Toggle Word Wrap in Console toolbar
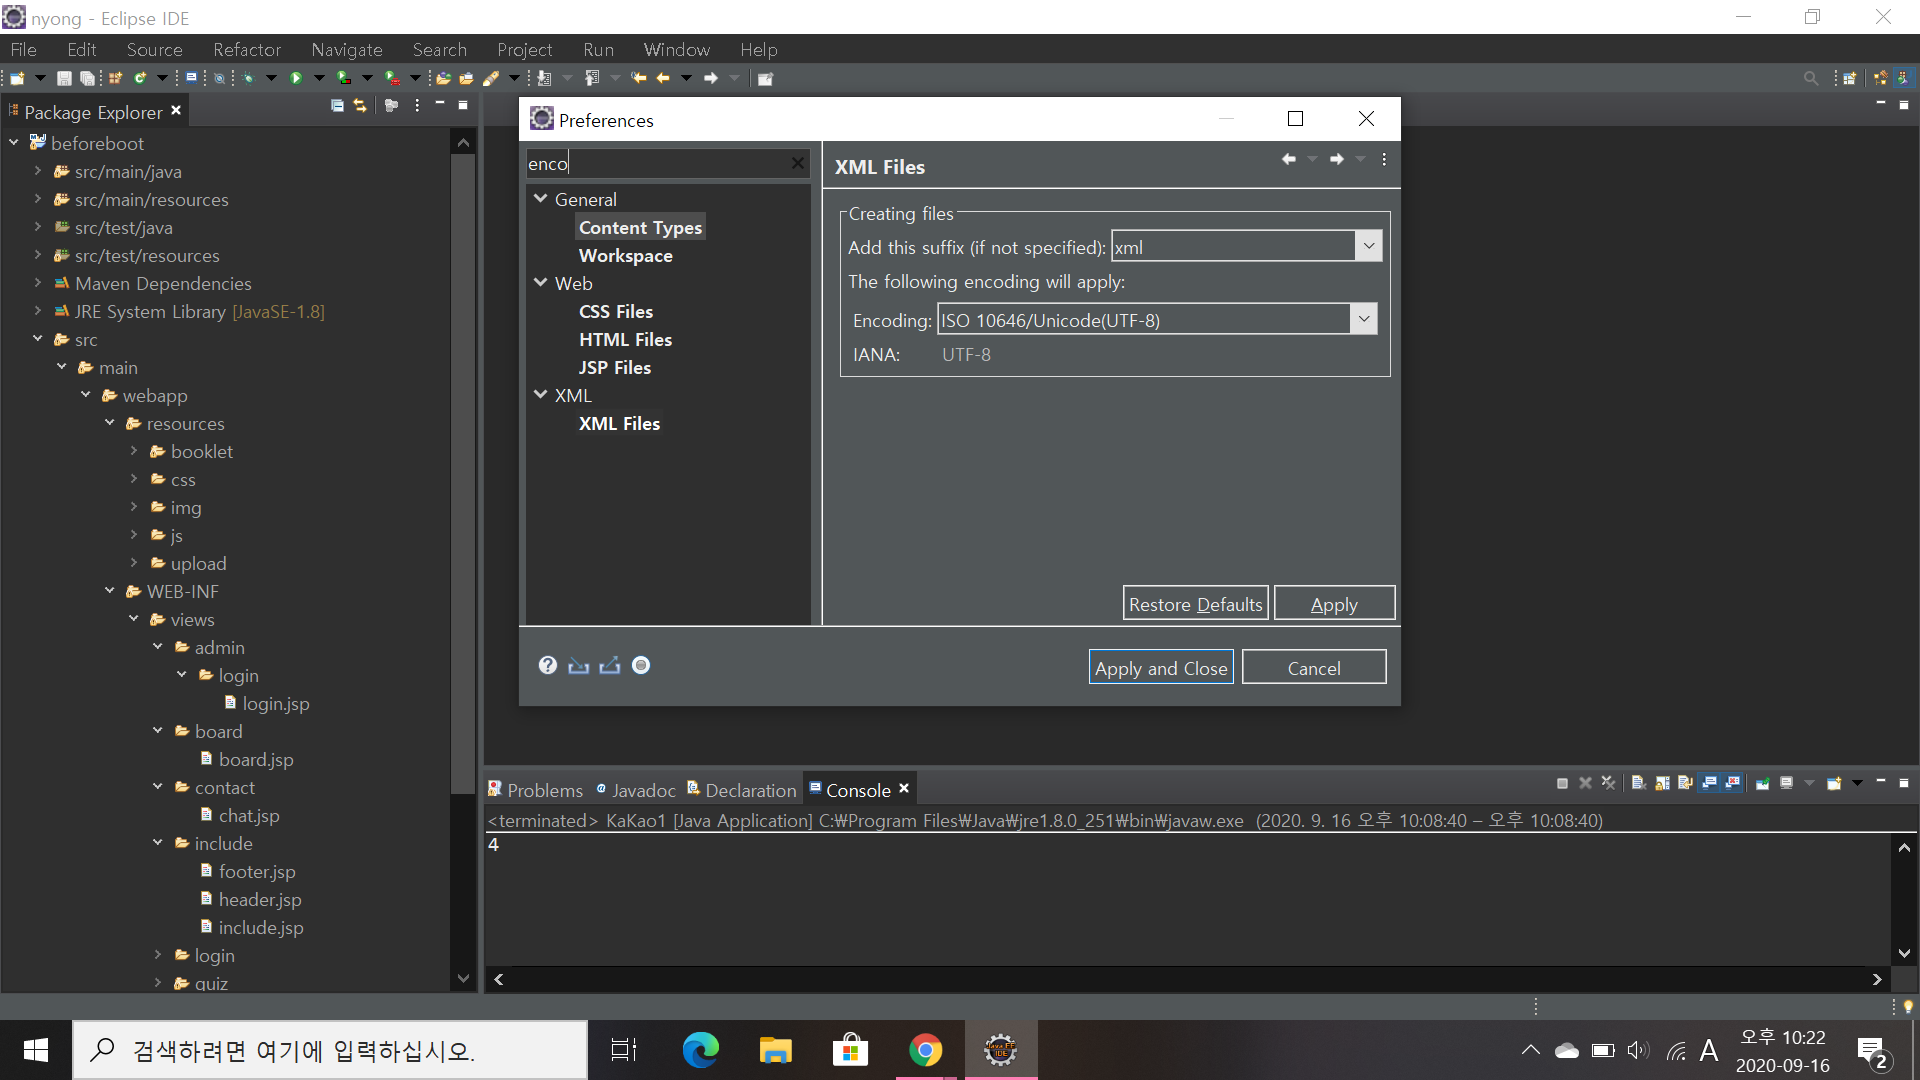Image resolution: width=1920 pixels, height=1080 pixels. [x=1685, y=783]
